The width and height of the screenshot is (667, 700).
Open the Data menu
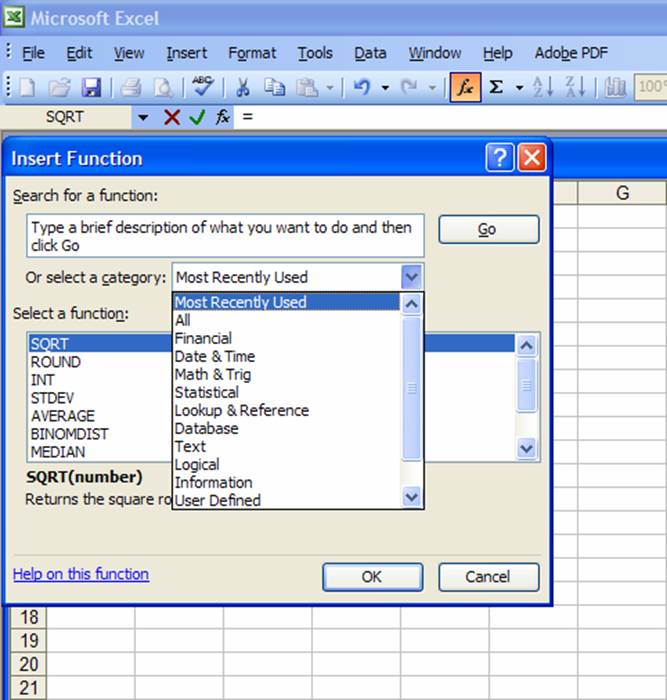(x=370, y=53)
